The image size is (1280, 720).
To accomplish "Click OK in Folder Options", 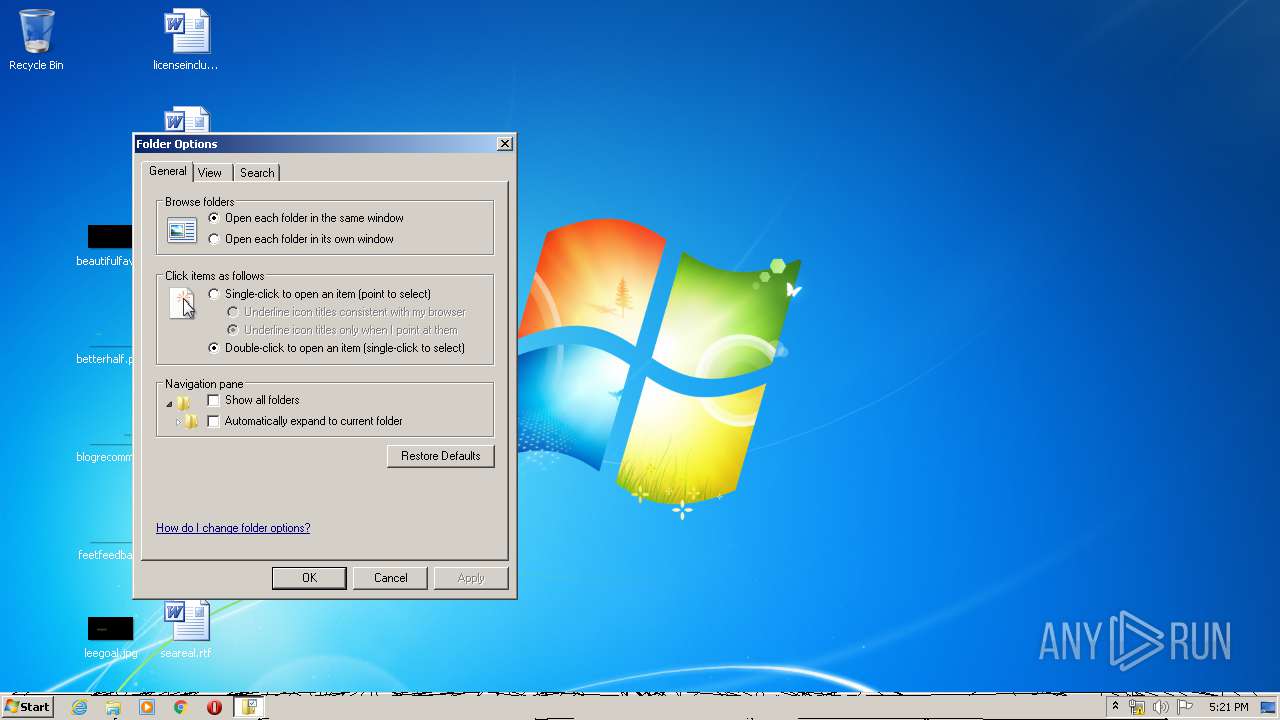I will 309,578.
